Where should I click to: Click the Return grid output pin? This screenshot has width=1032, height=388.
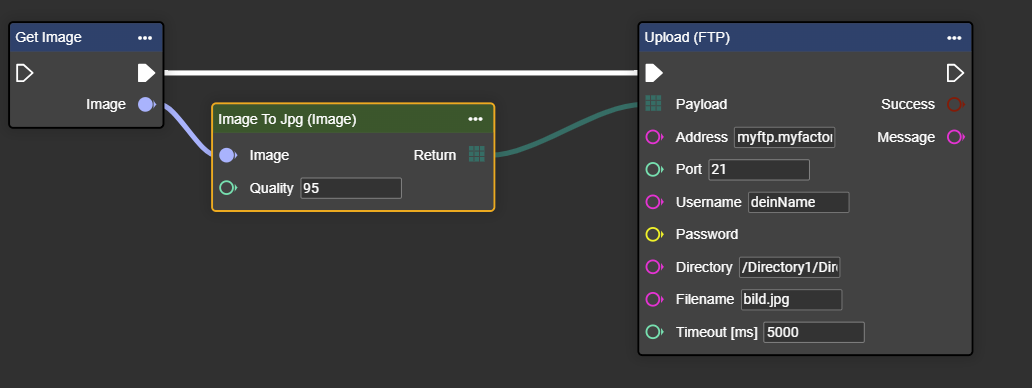[477, 154]
